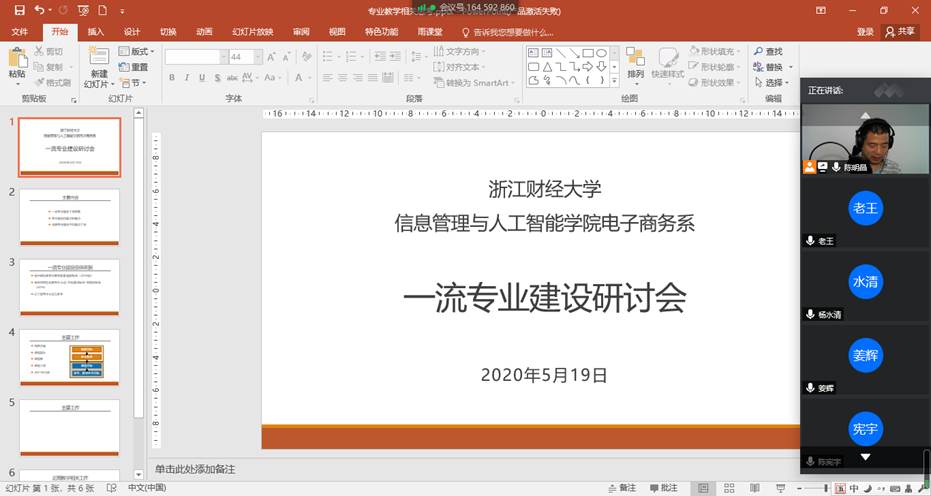931x496 pixels.
Task: Toggle Comments pane in status bar
Action: [x=662, y=488]
